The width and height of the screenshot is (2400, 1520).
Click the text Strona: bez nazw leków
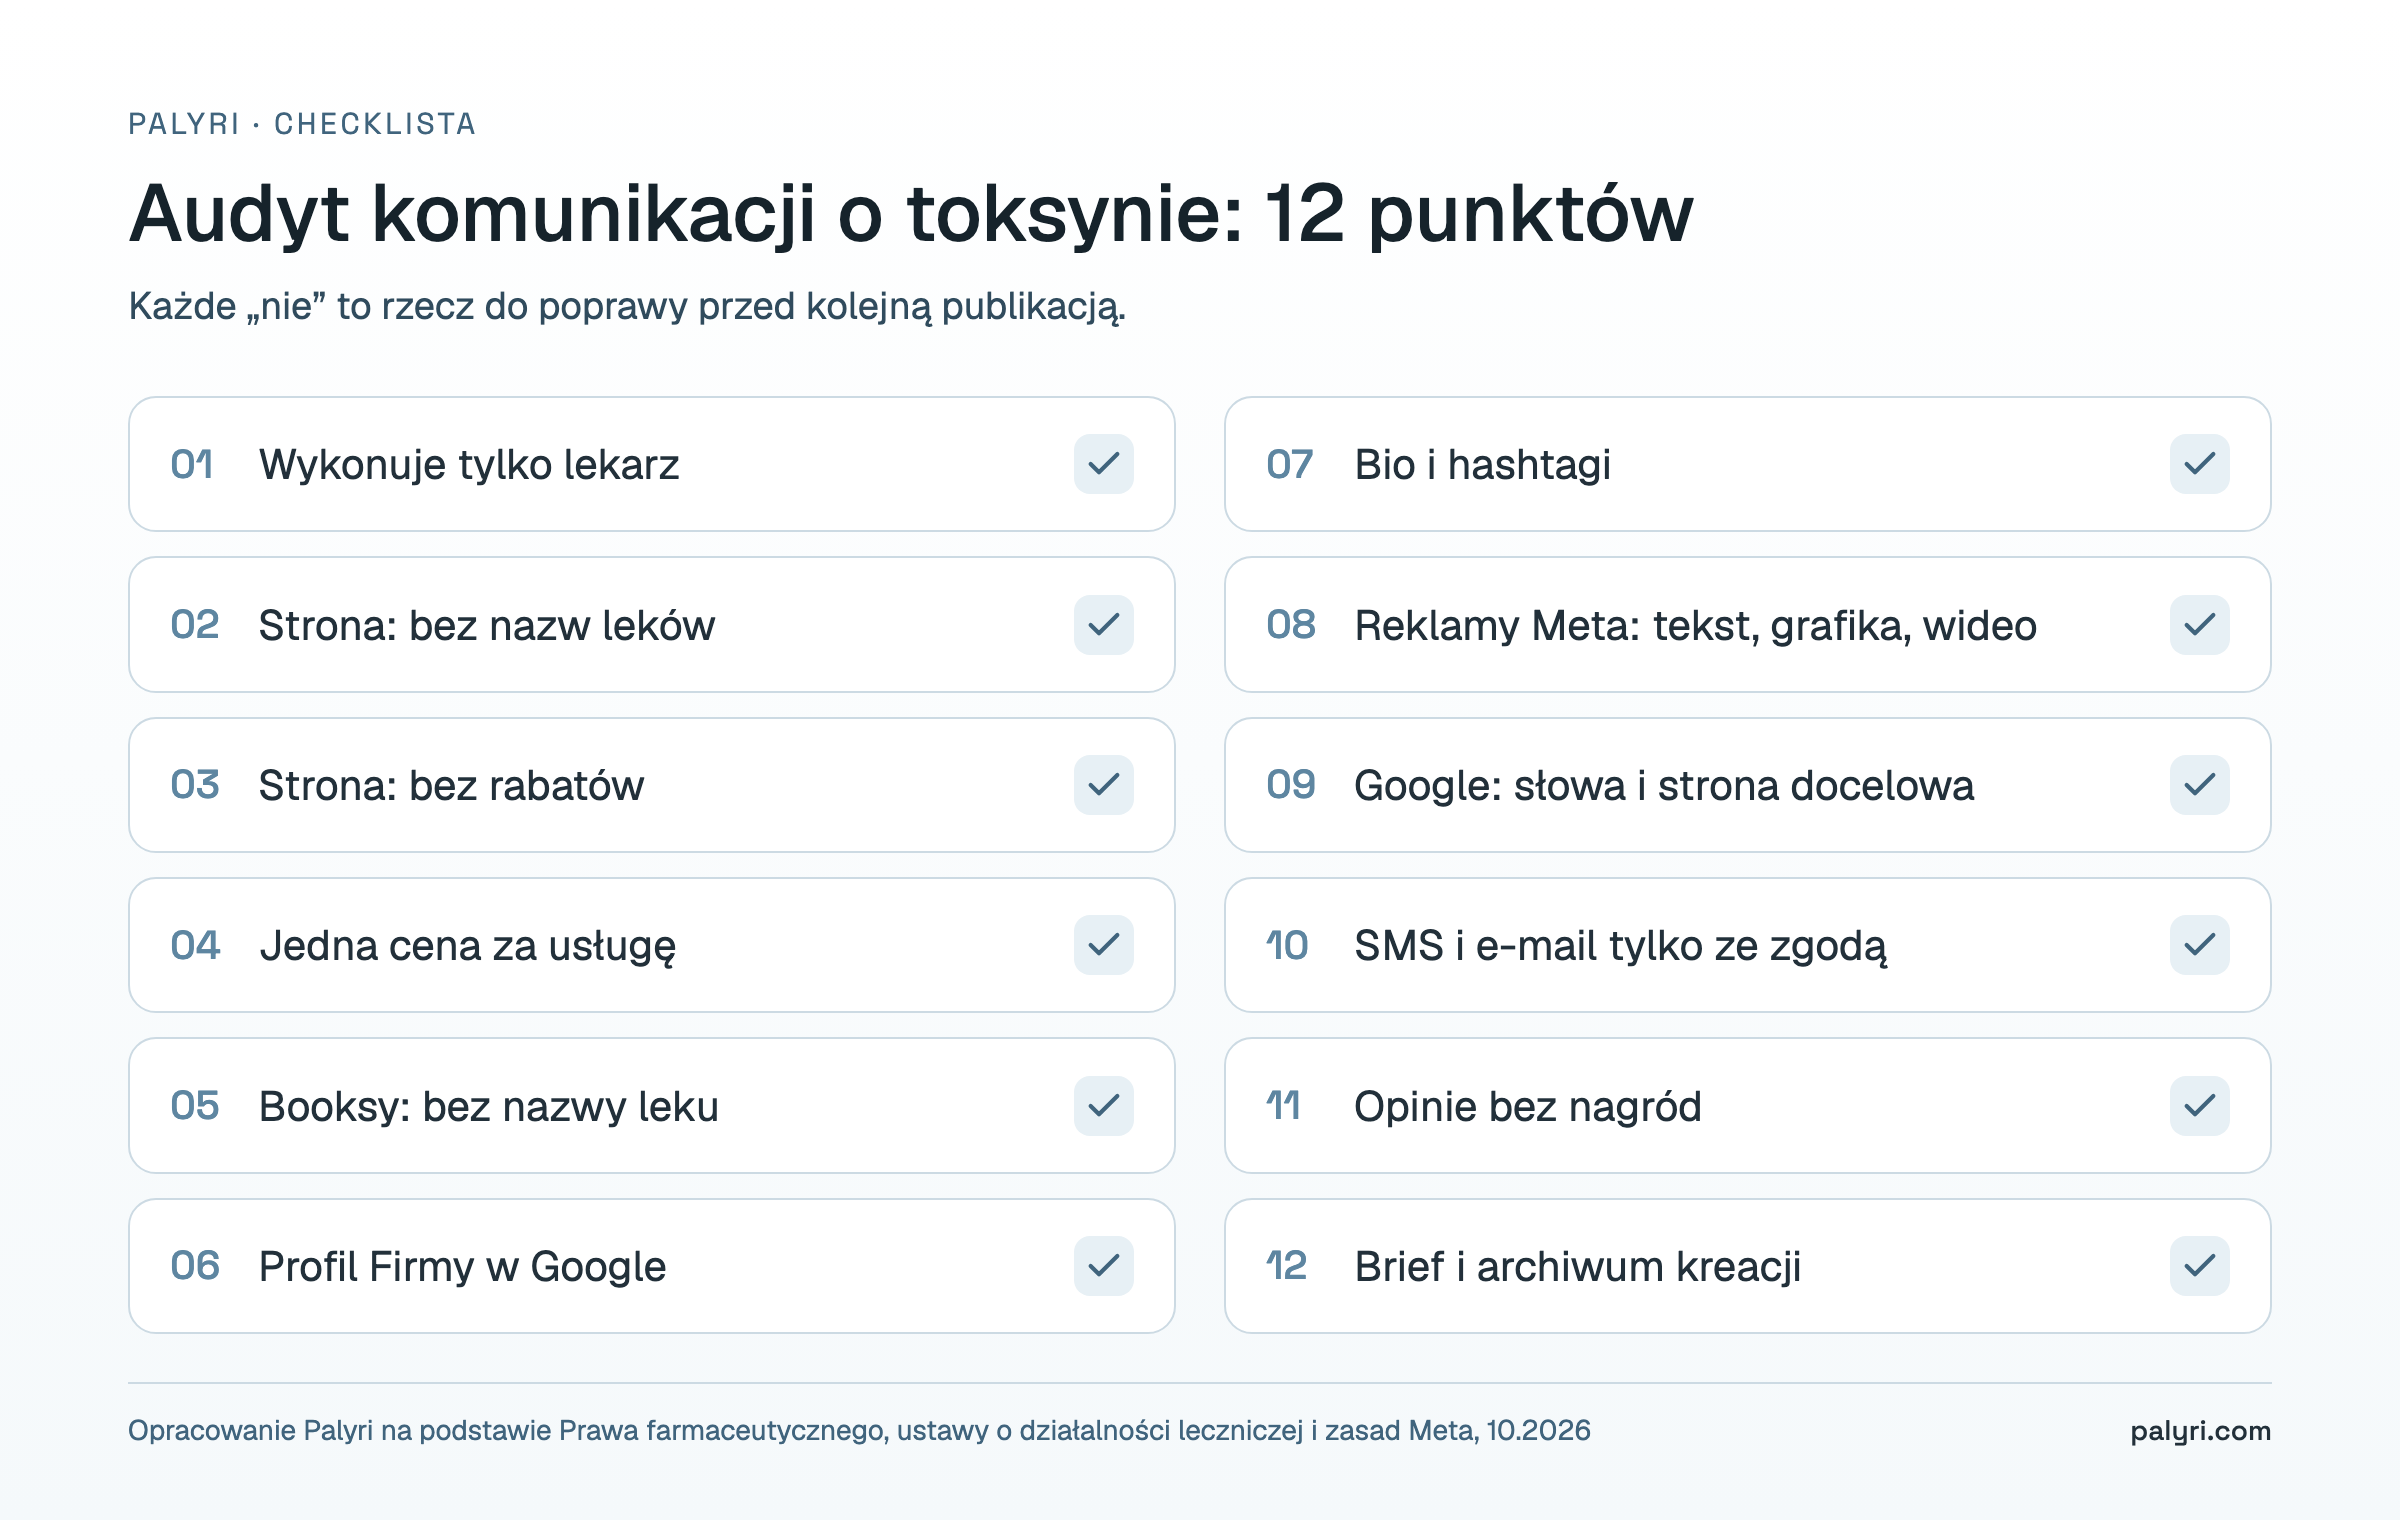487,626
